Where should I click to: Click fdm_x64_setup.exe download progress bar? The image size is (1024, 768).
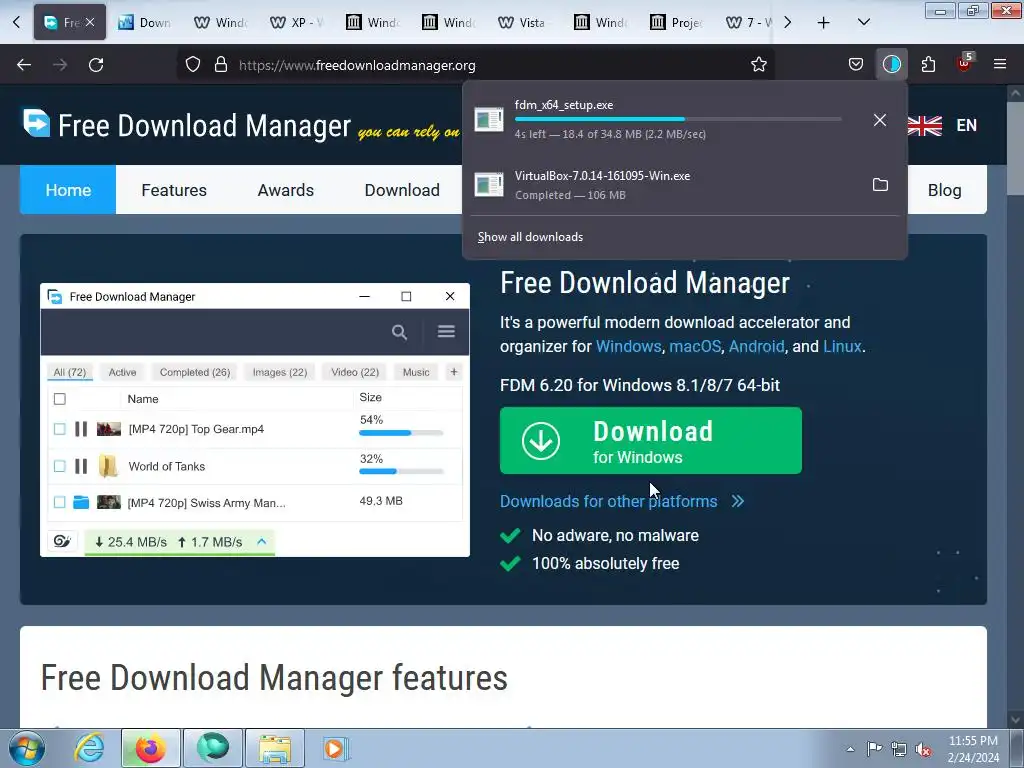pyautogui.click(x=678, y=120)
